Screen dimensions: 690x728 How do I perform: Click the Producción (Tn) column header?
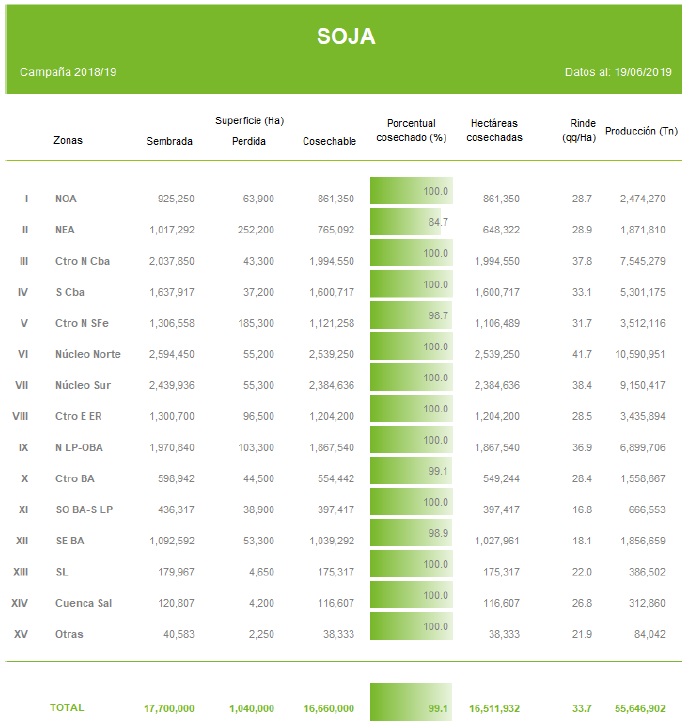[x=641, y=131]
